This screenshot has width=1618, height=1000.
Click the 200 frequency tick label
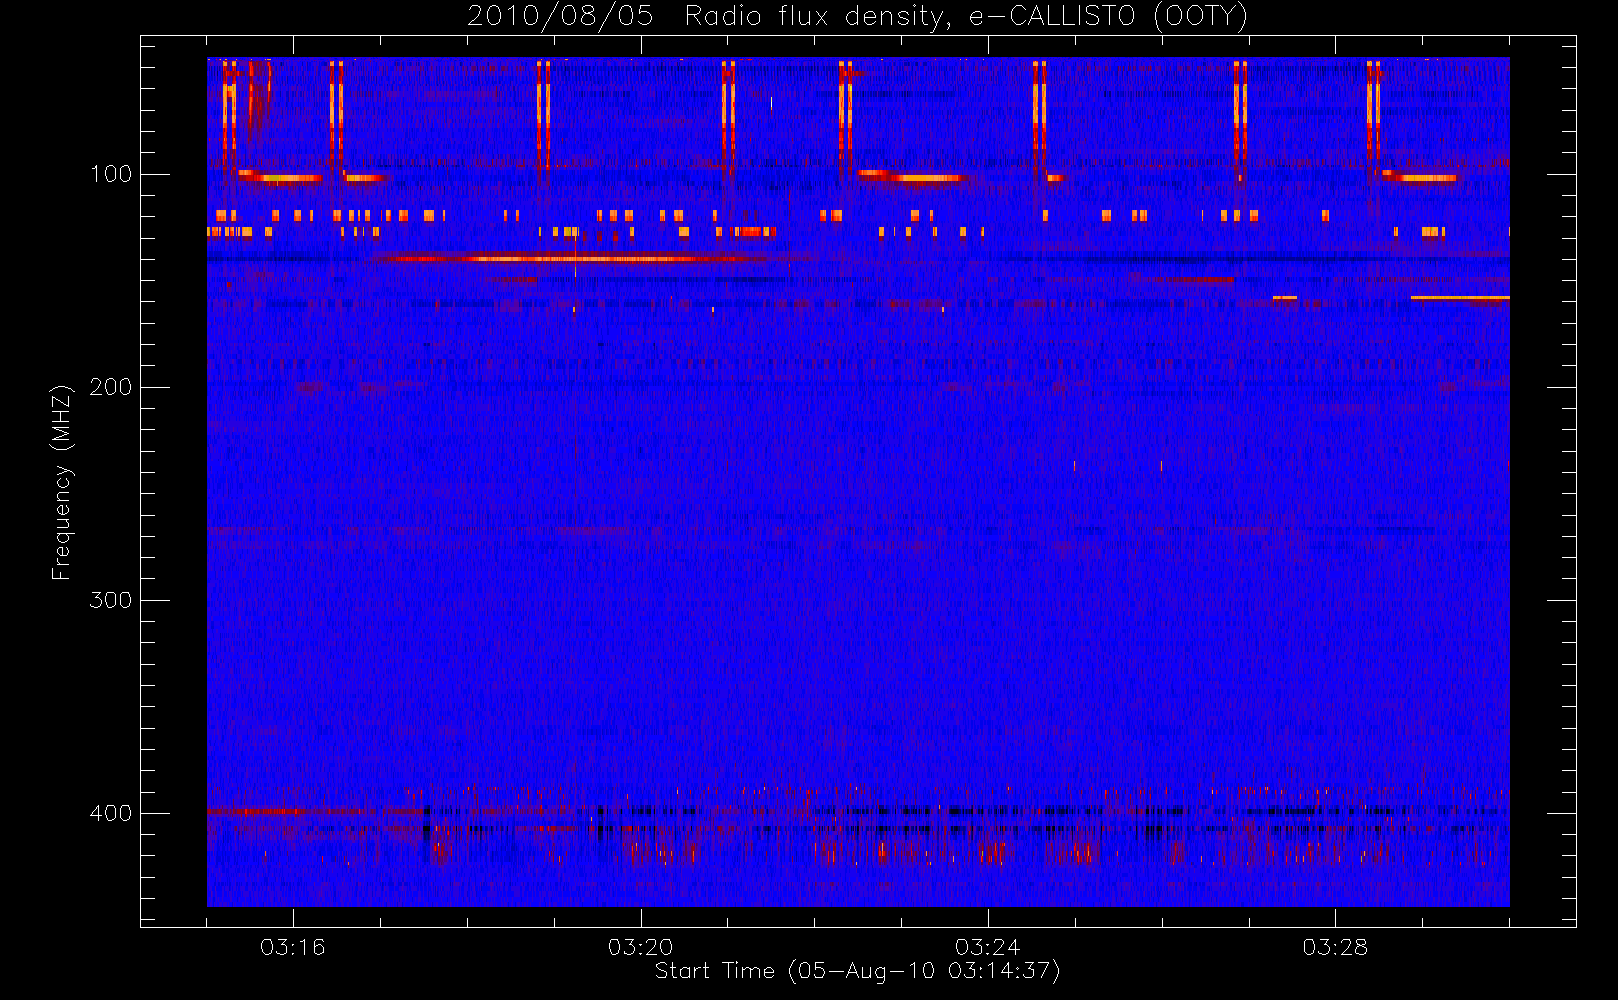(x=110, y=387)
